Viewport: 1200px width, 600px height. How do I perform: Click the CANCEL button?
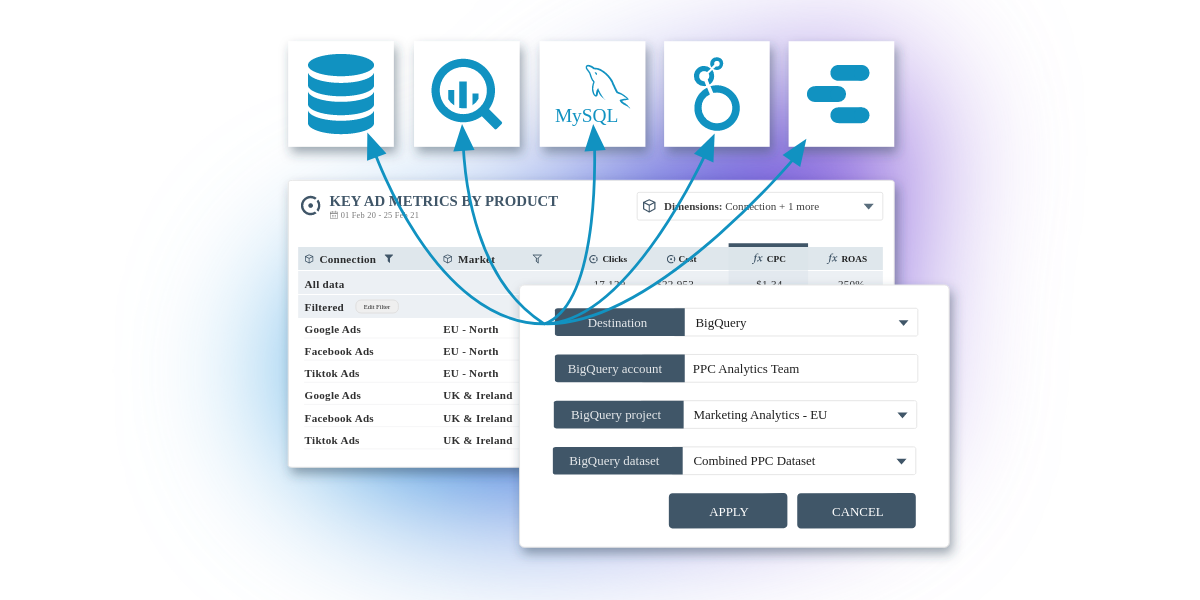[857, 511]
